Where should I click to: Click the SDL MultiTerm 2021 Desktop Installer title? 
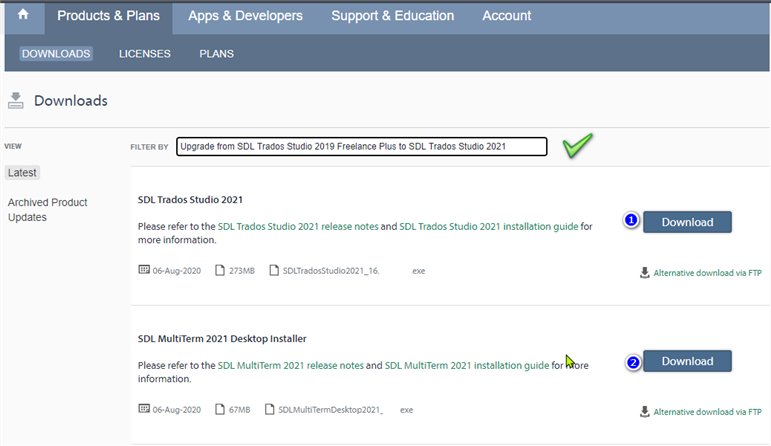pyautogui.click(x=222, y=339)
